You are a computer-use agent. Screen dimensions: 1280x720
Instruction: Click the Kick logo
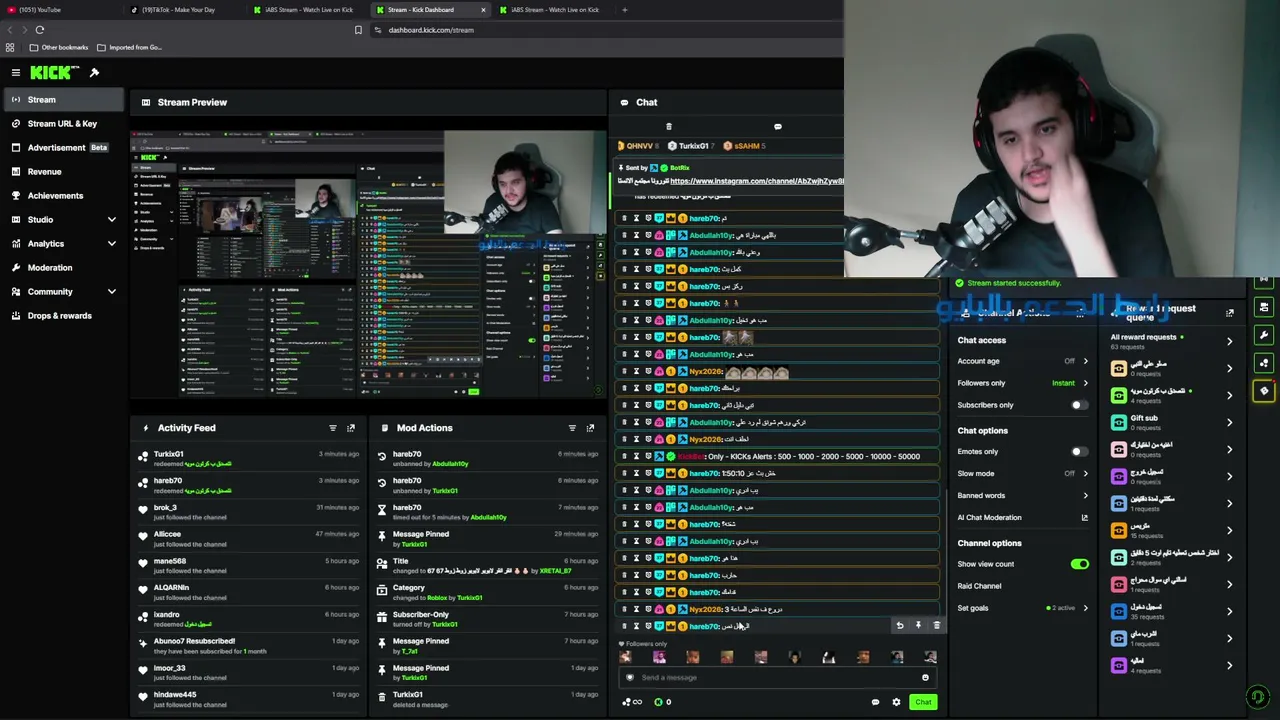click(54, 72)
